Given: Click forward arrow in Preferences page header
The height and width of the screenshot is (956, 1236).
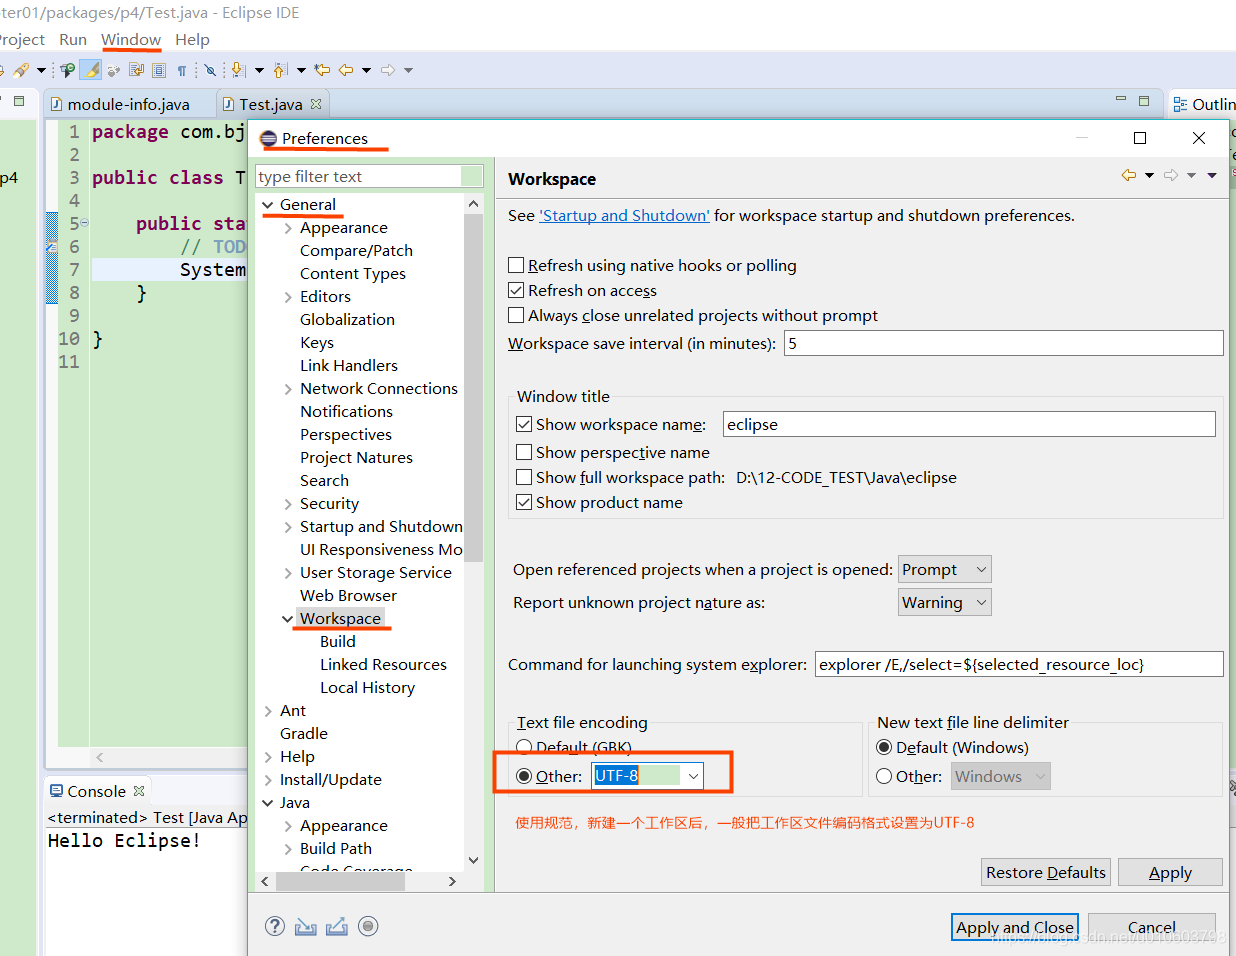Looking at the screenshot, I should tap(1171, 175).
